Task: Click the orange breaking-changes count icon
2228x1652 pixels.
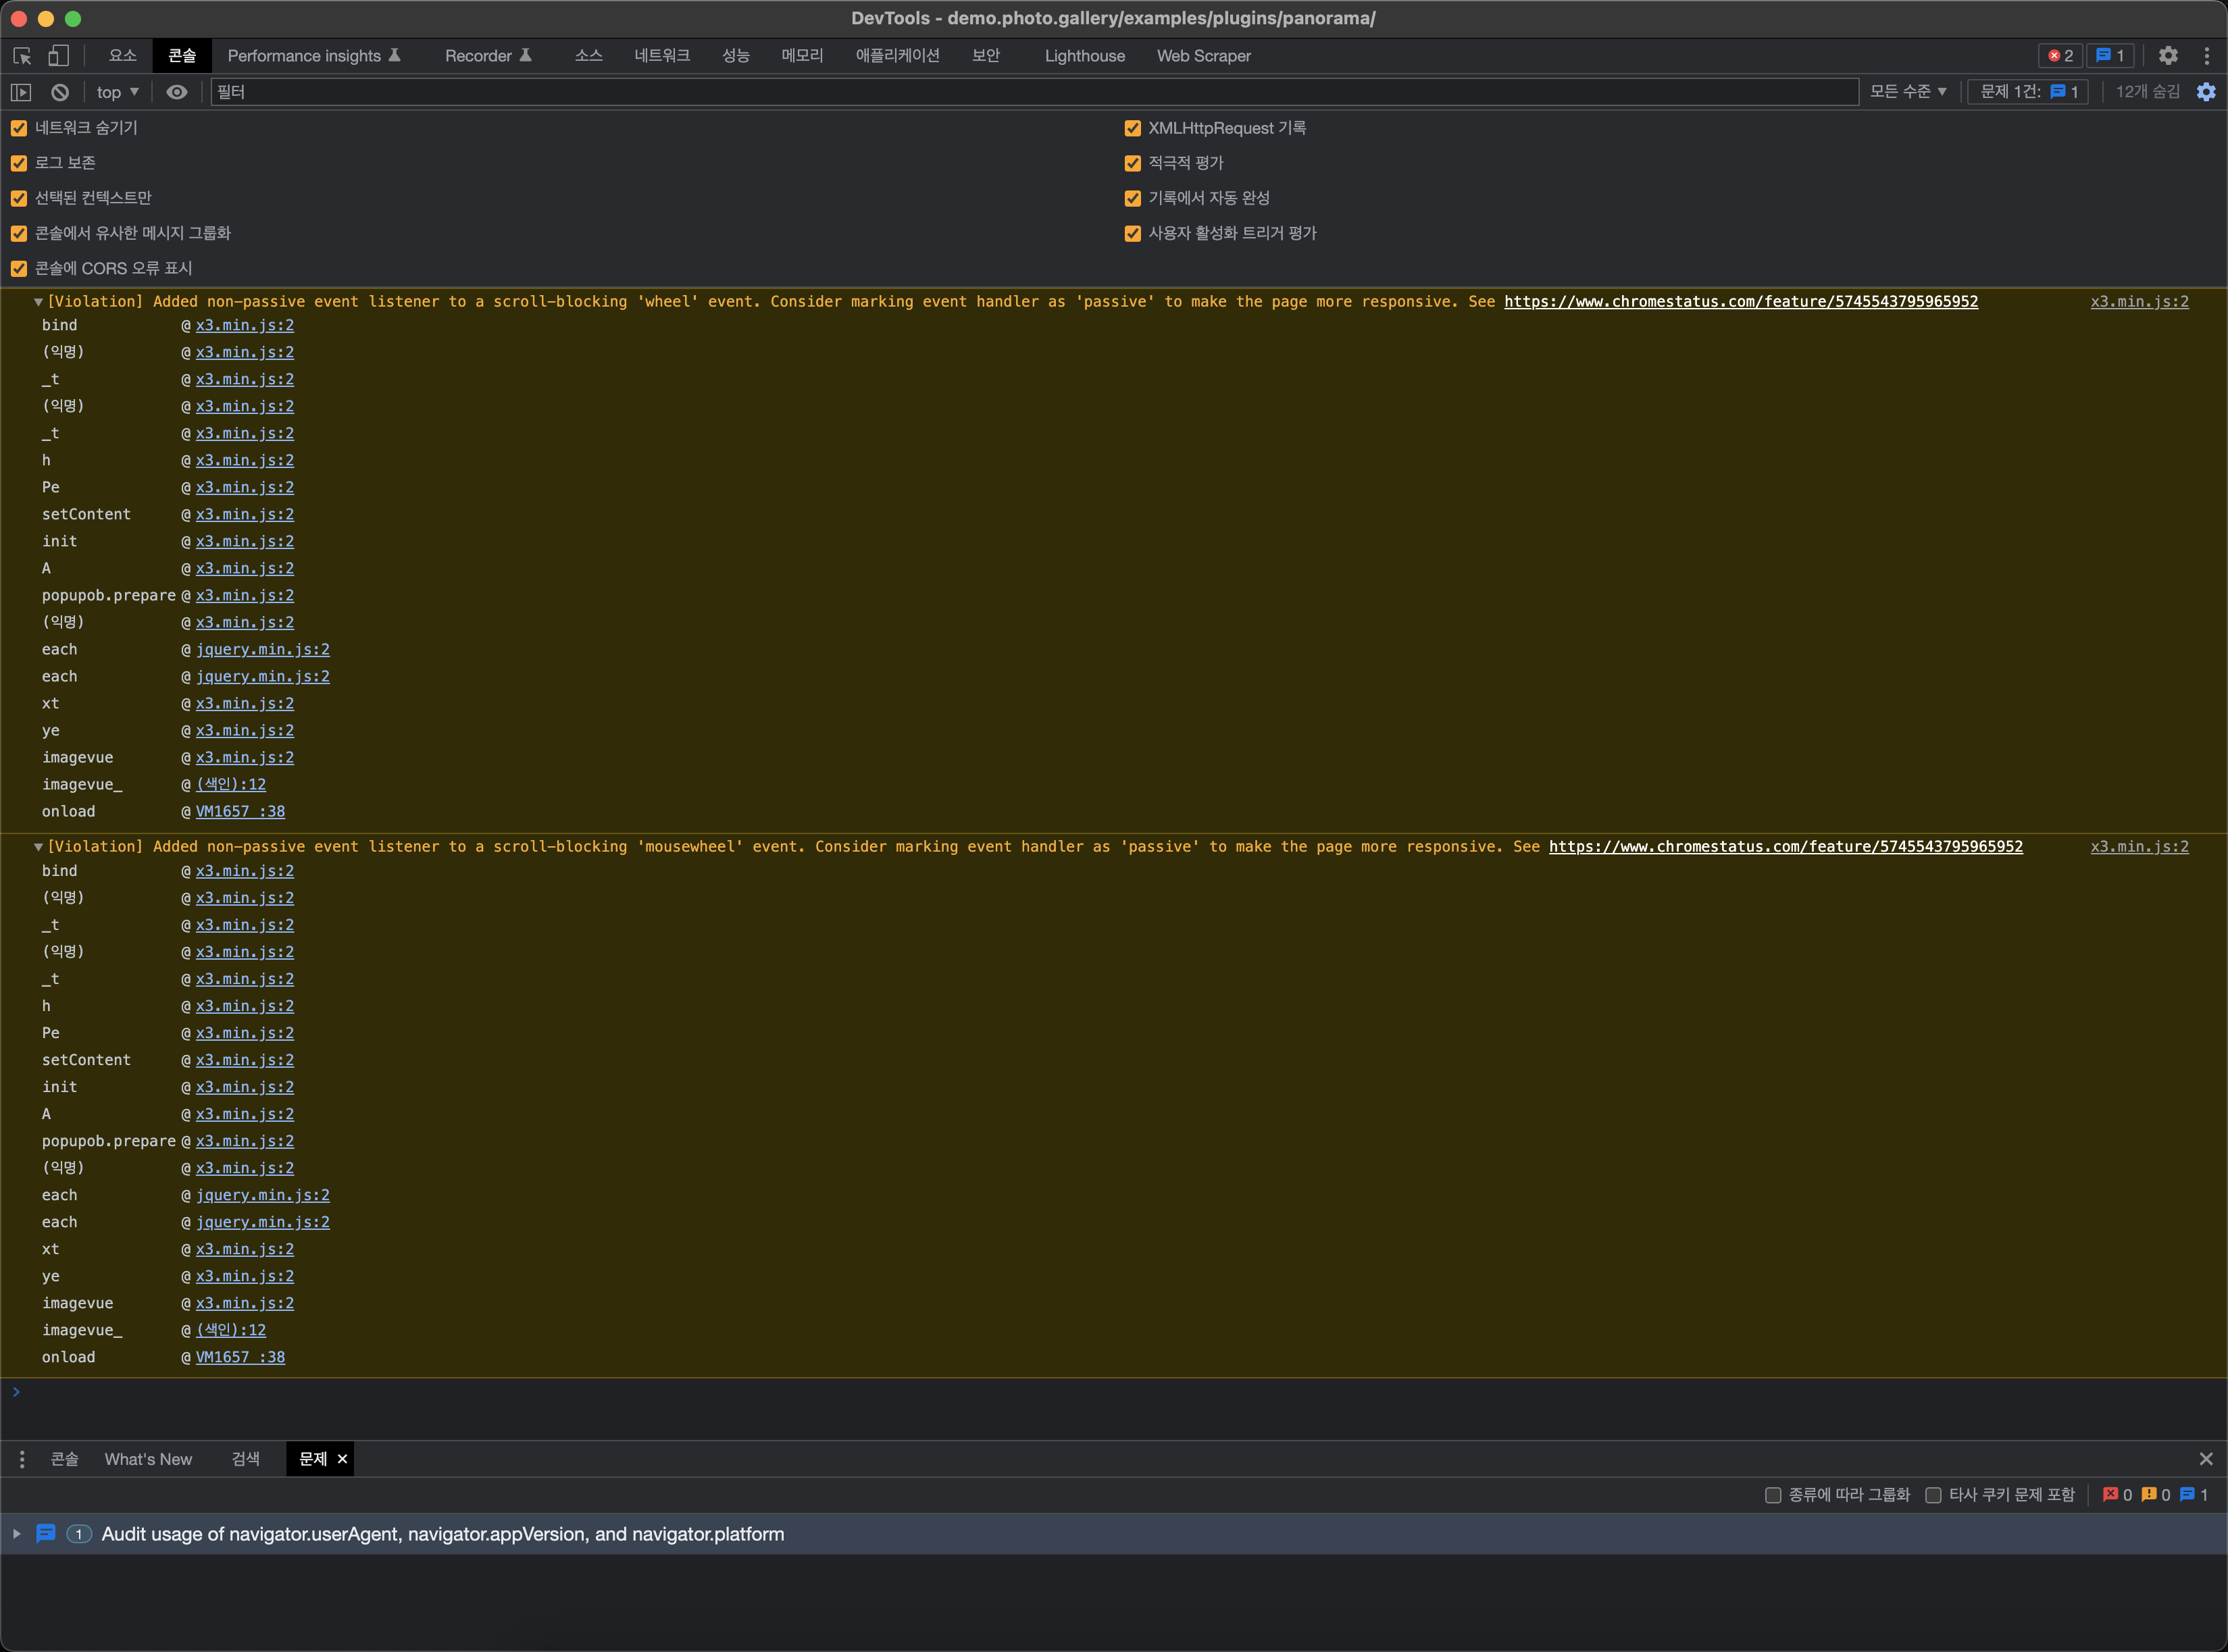Action: [x=2149, y=1494]
